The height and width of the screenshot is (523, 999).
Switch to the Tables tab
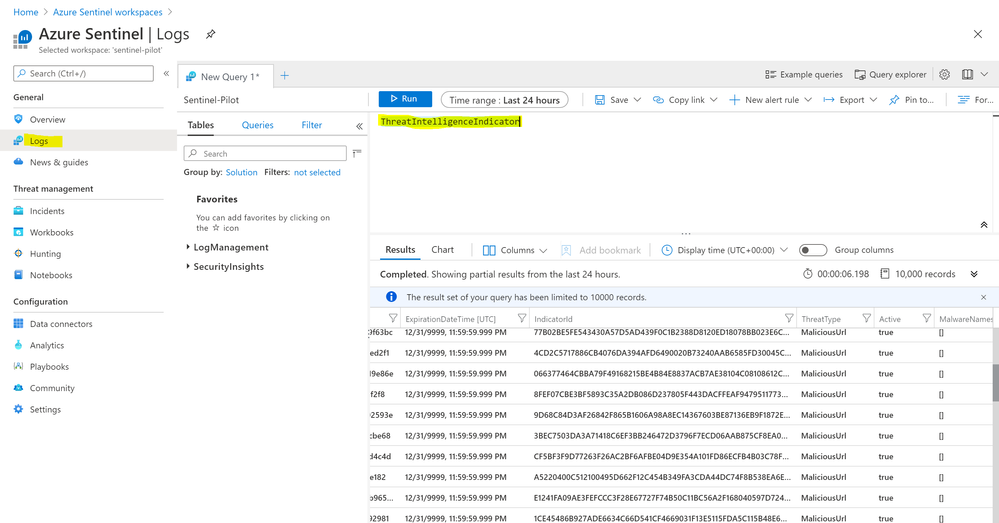coord(201,125)
